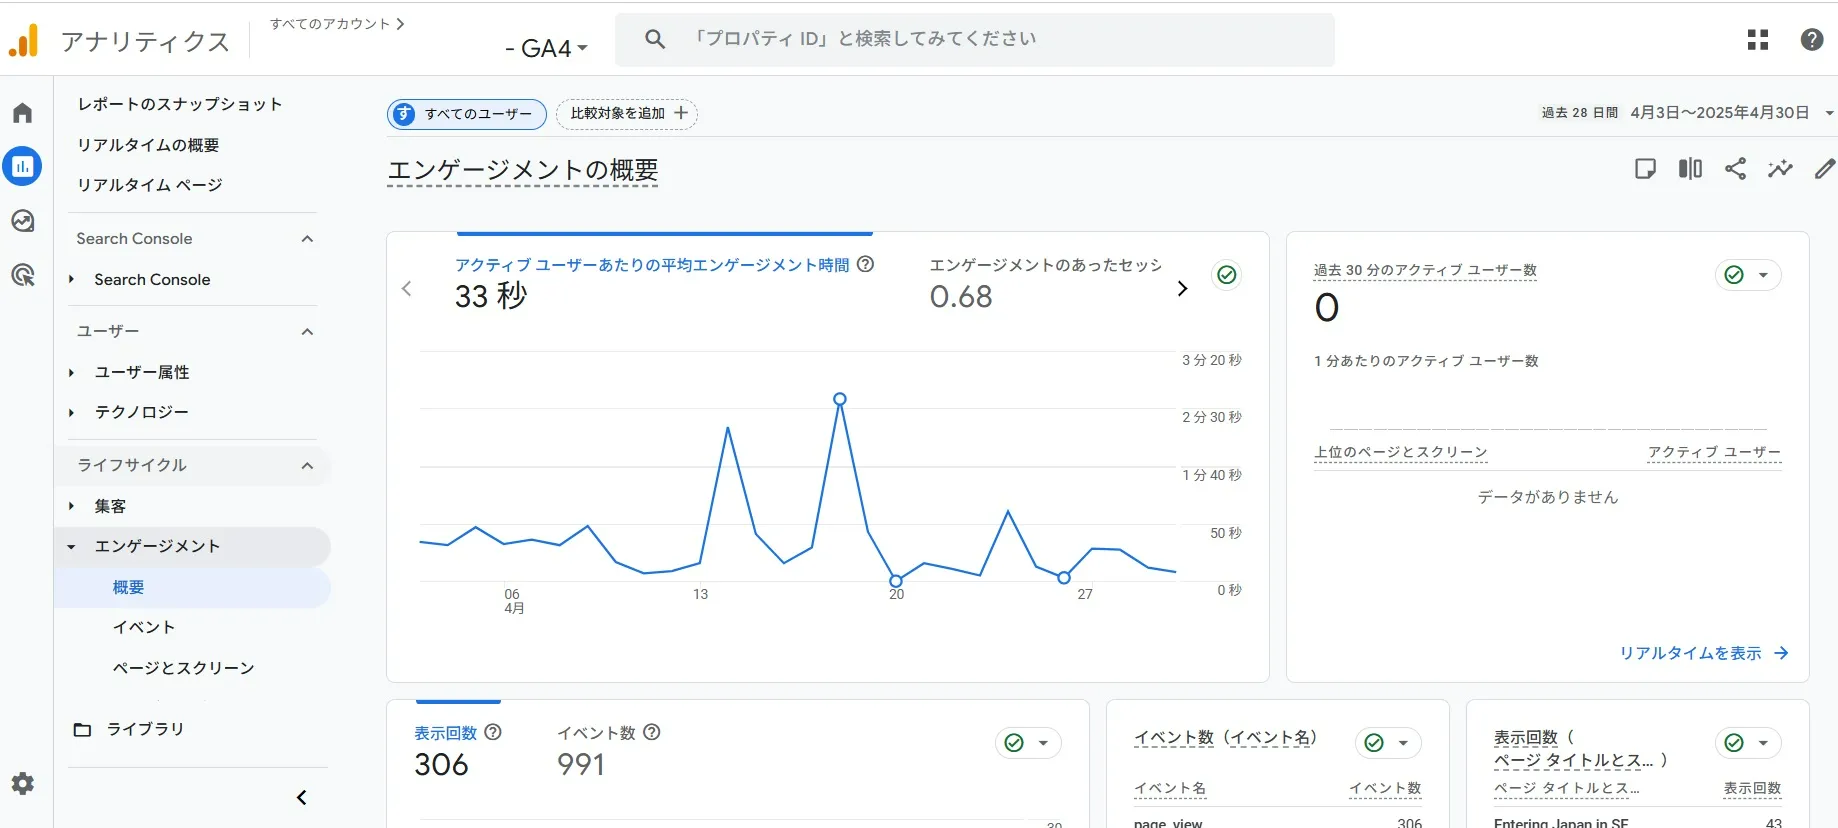1838x828 pixels.
Task: Click the 上位のページとスクリーン column header
Action: click(1400, 452)
